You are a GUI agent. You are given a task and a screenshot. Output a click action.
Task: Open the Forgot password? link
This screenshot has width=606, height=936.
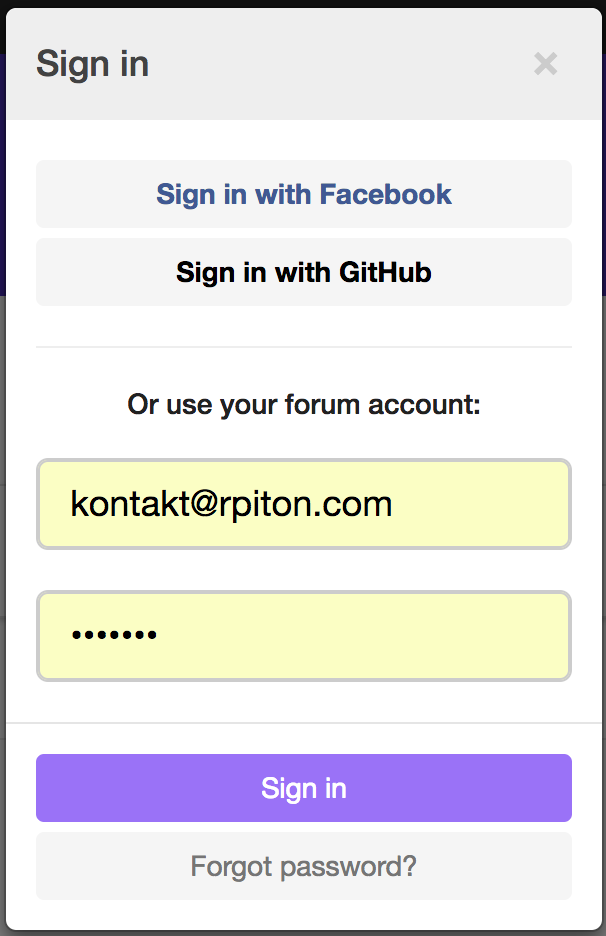(304, 866)
